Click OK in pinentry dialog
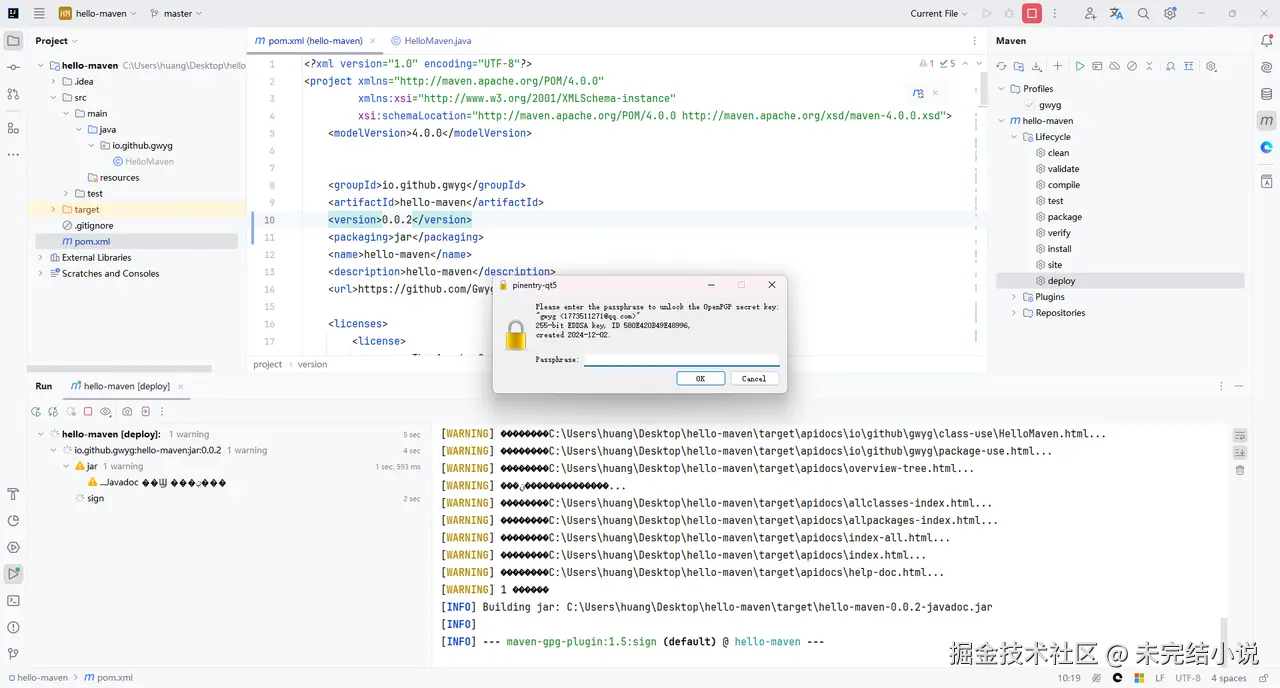Viewport: 1280px width, 688px height. (x=700, y=379)
